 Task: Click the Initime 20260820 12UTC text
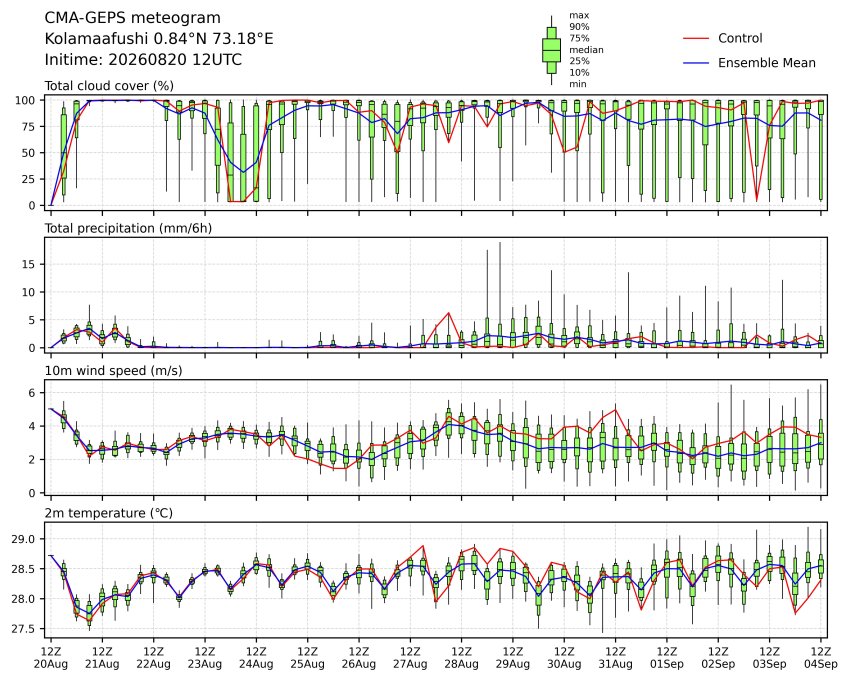pos(143,60)
